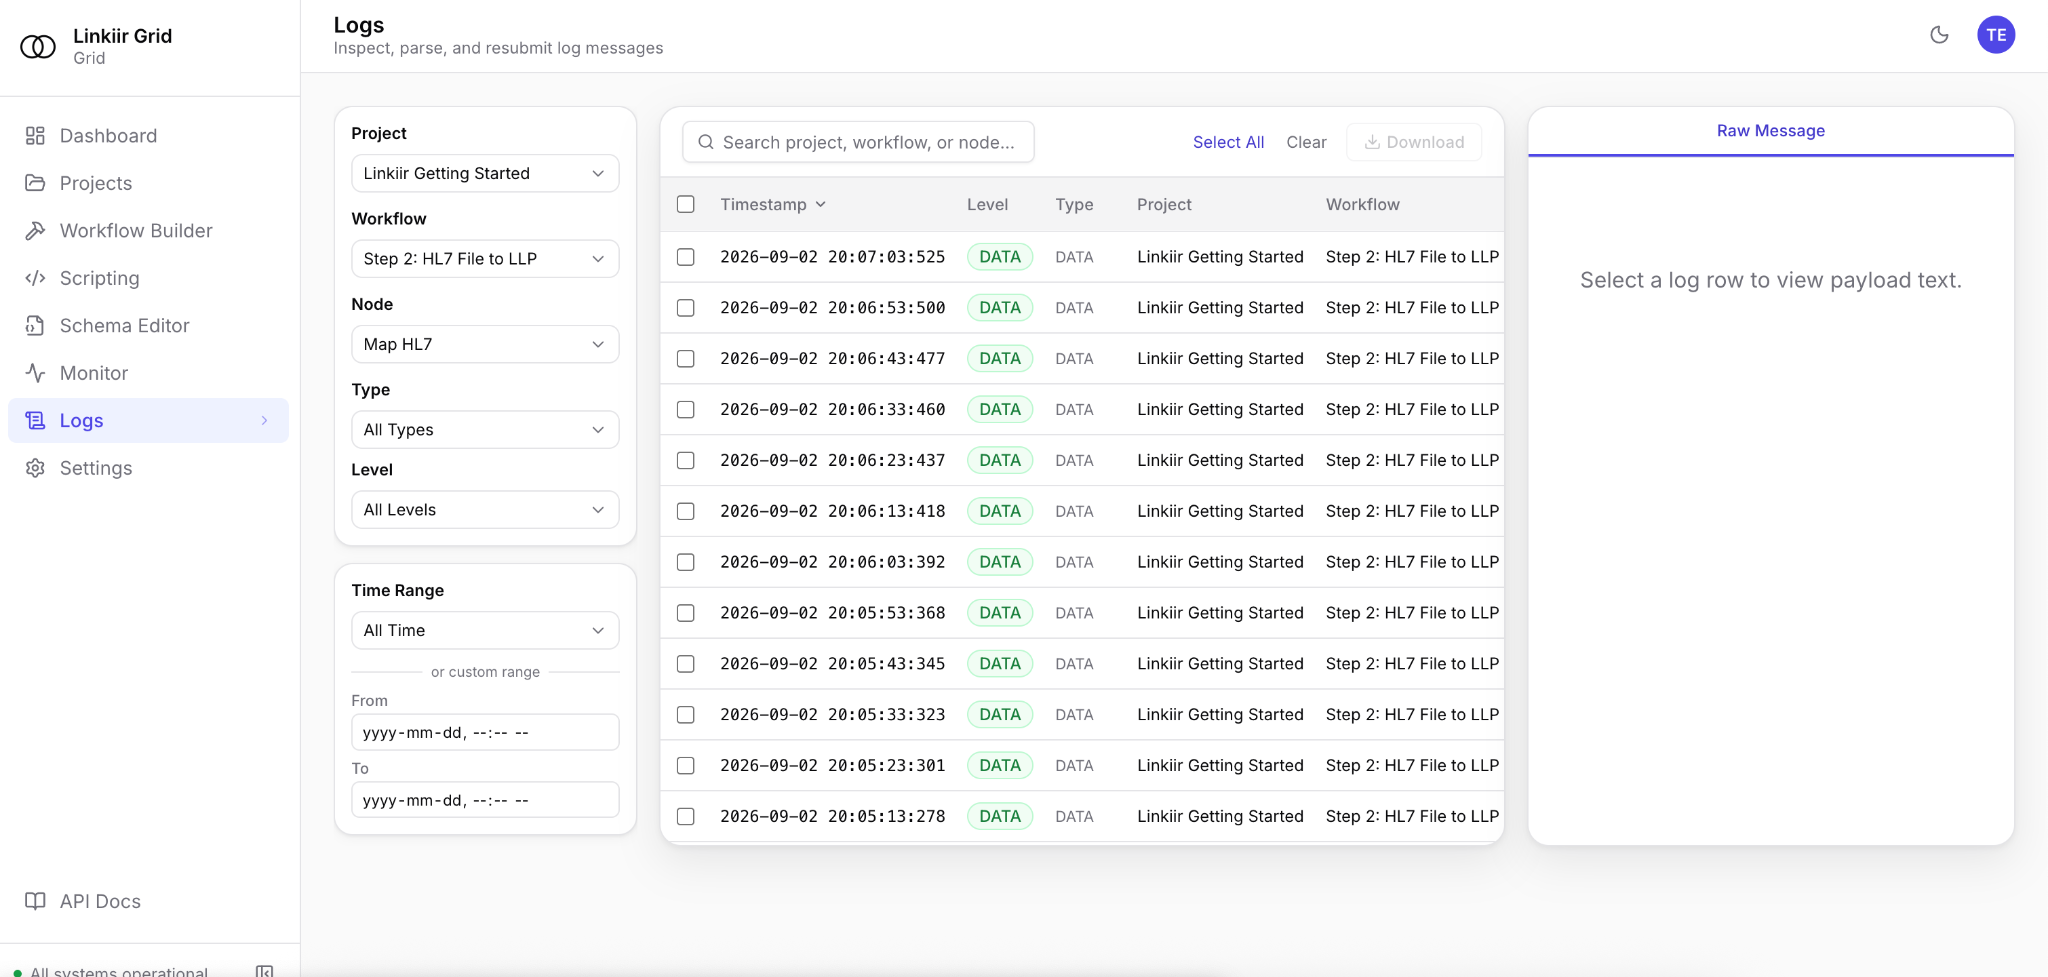
Task: Switch to the Raw Message tab
Action: (x=1770, y=131)
